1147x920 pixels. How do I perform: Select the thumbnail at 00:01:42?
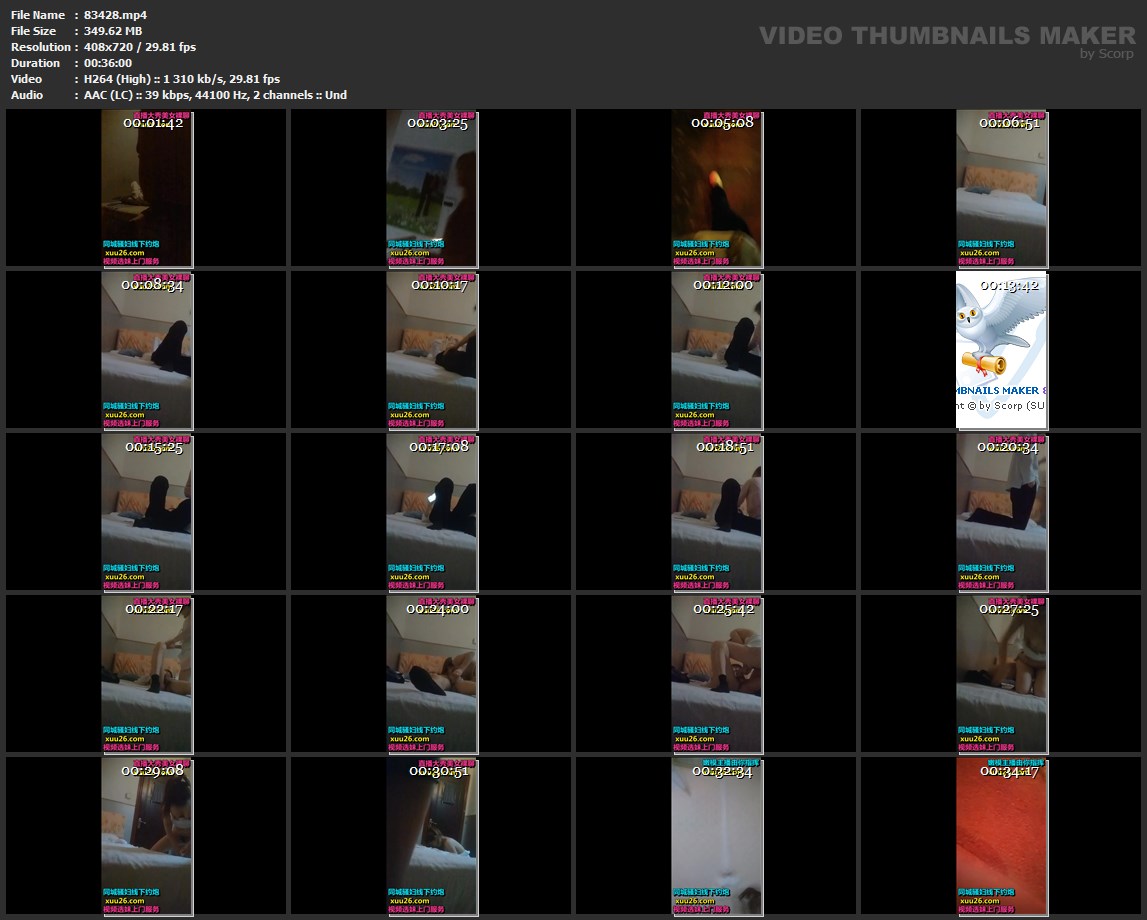pos(146,188)
